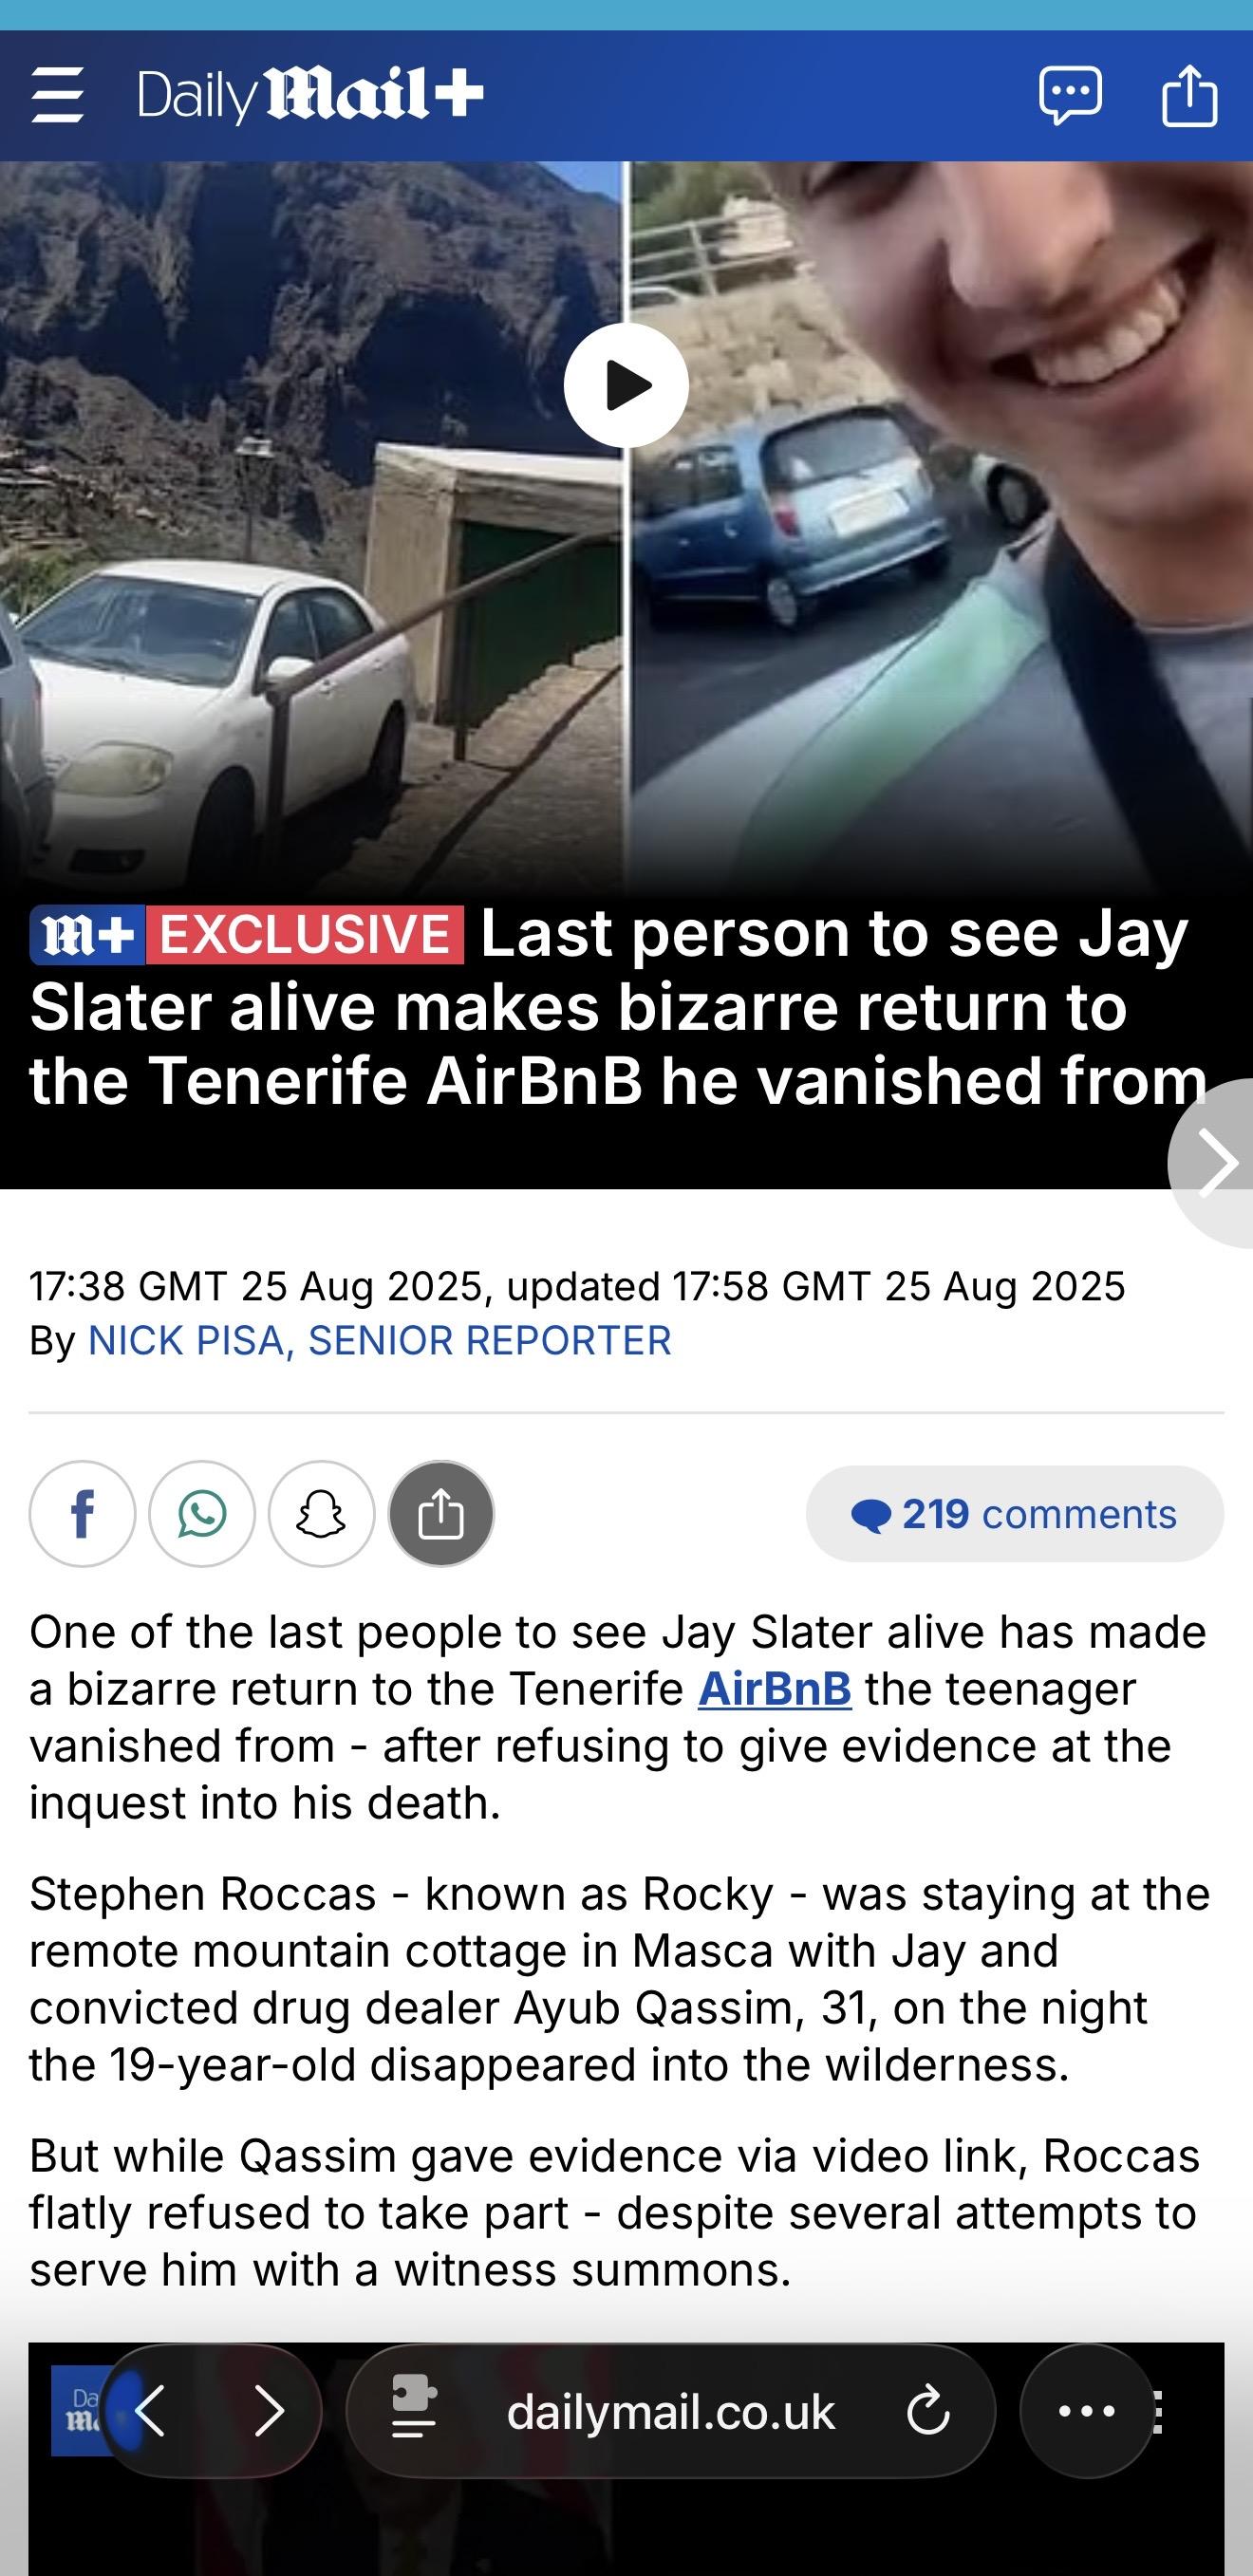Go to next story with right chevron

pos(1215,1162)
